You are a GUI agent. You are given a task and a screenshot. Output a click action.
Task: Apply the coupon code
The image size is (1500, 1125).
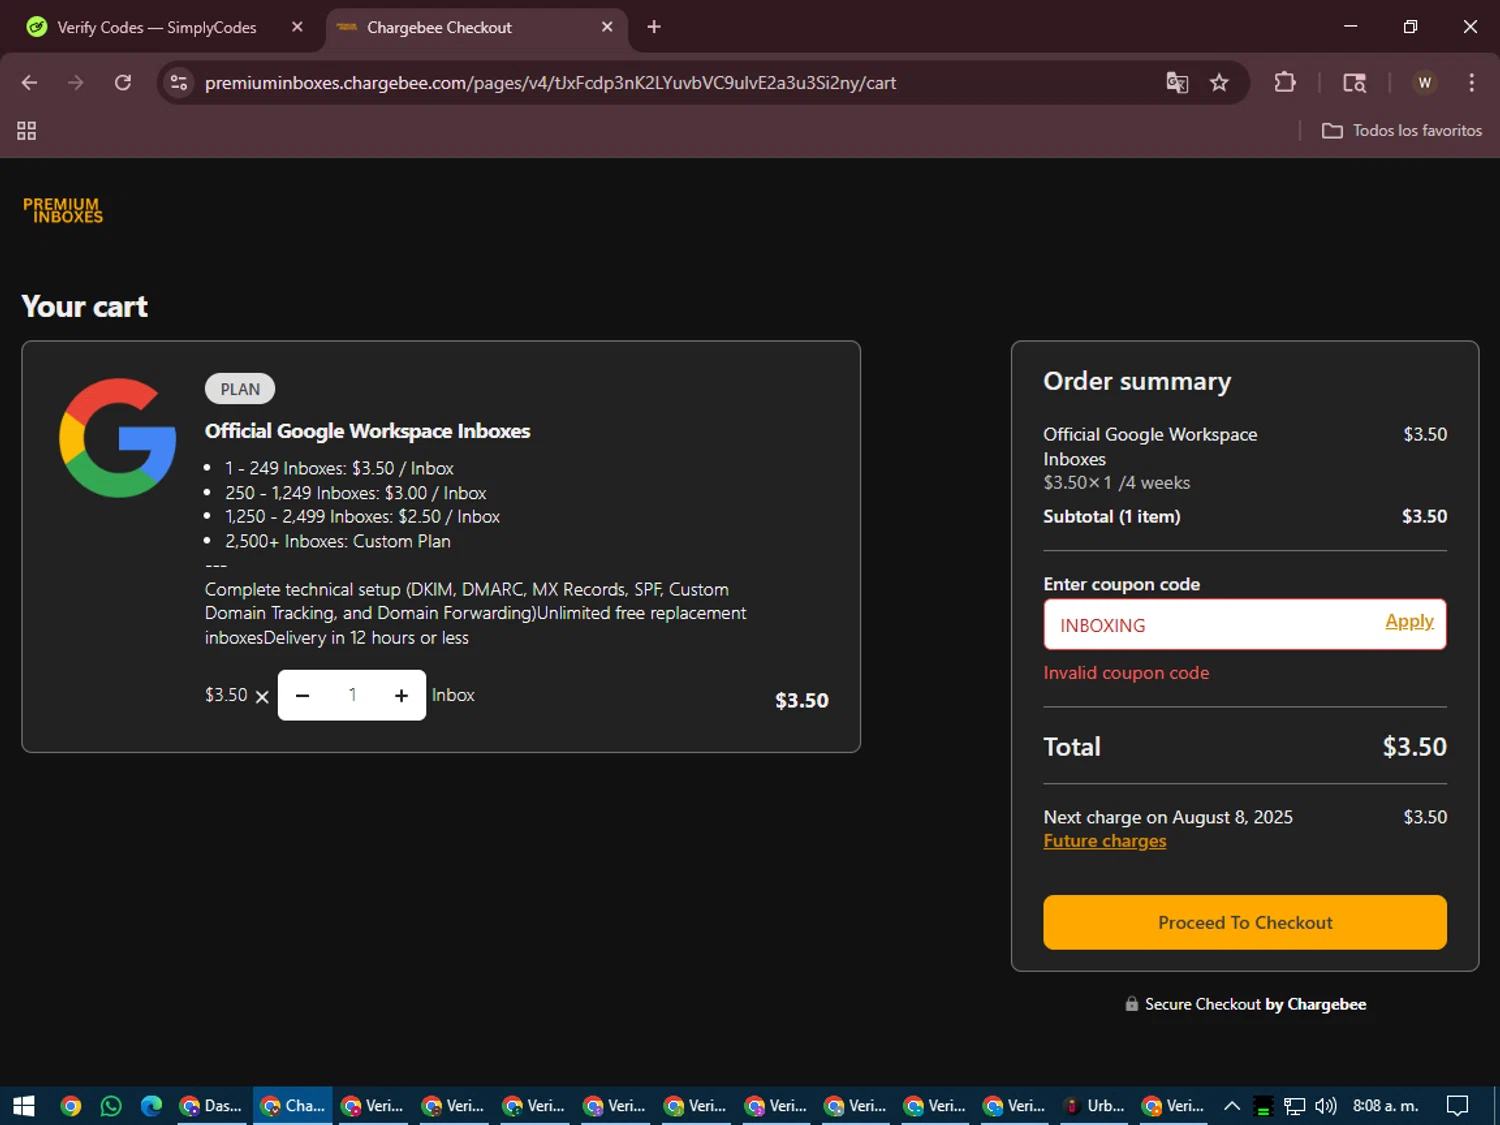coord(1409,621)
